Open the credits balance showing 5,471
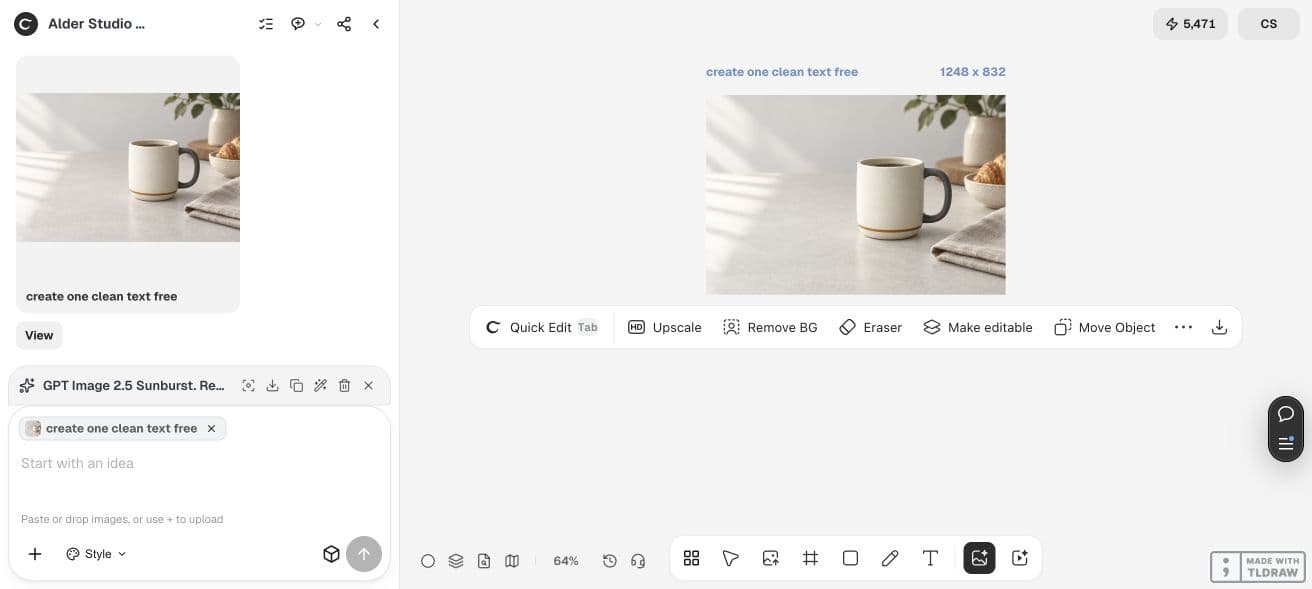This screenshot has width=1312, height=589. (1190, 24)
